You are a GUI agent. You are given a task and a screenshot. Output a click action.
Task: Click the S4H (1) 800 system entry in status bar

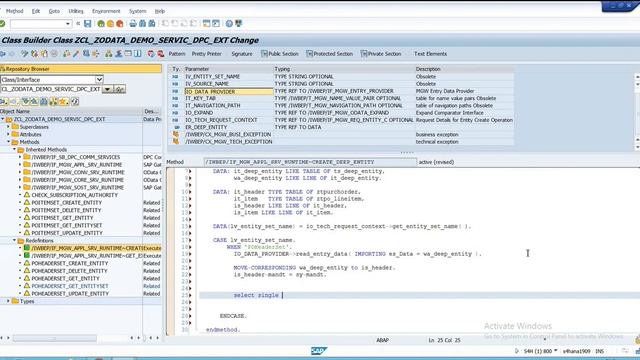(x=540, y=351)
